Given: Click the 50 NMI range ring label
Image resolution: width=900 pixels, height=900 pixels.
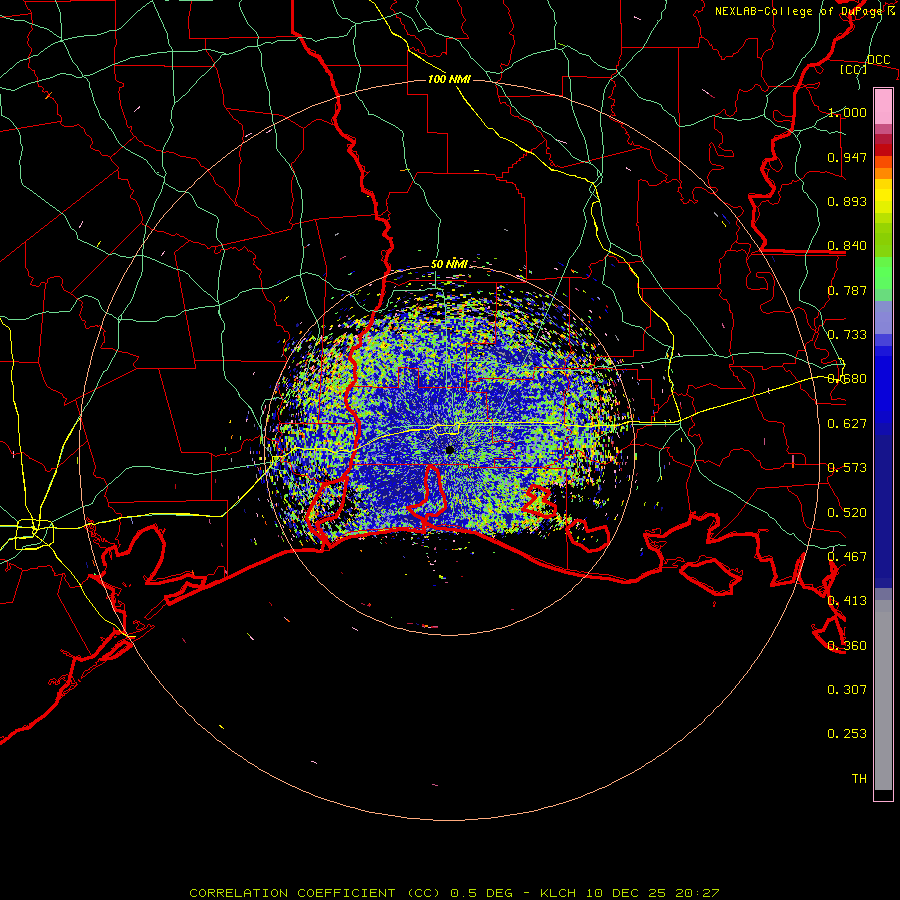Looking at the screenshot, I should coord(449,264).
